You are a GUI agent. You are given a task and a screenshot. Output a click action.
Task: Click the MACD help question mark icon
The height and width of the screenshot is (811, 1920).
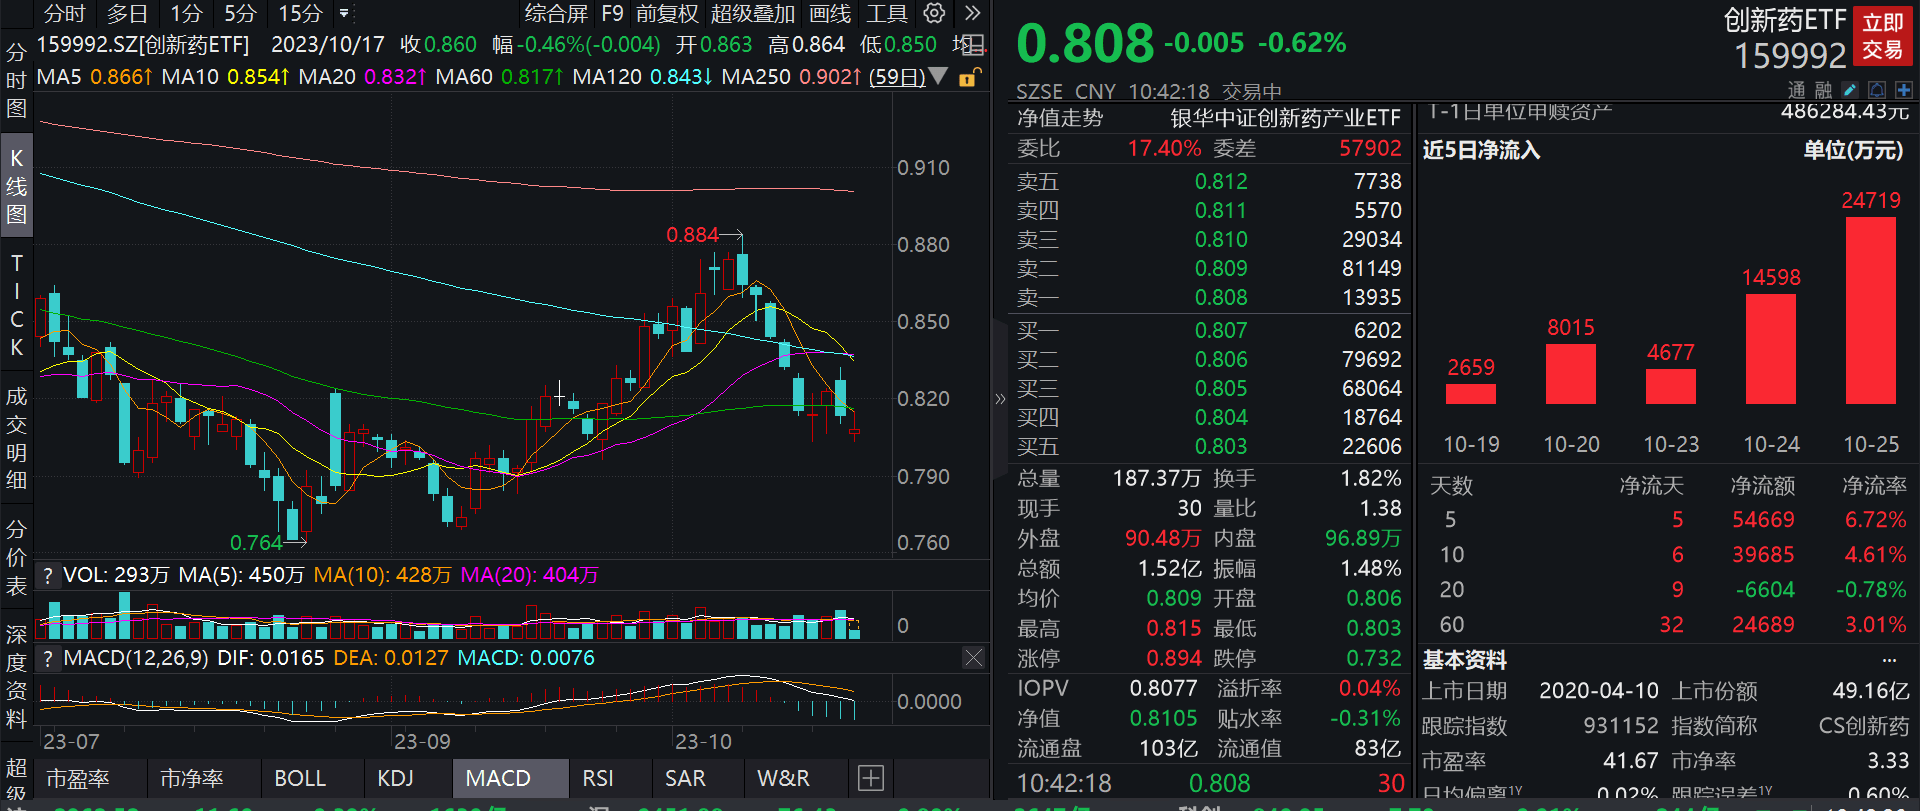click(47, 659)
